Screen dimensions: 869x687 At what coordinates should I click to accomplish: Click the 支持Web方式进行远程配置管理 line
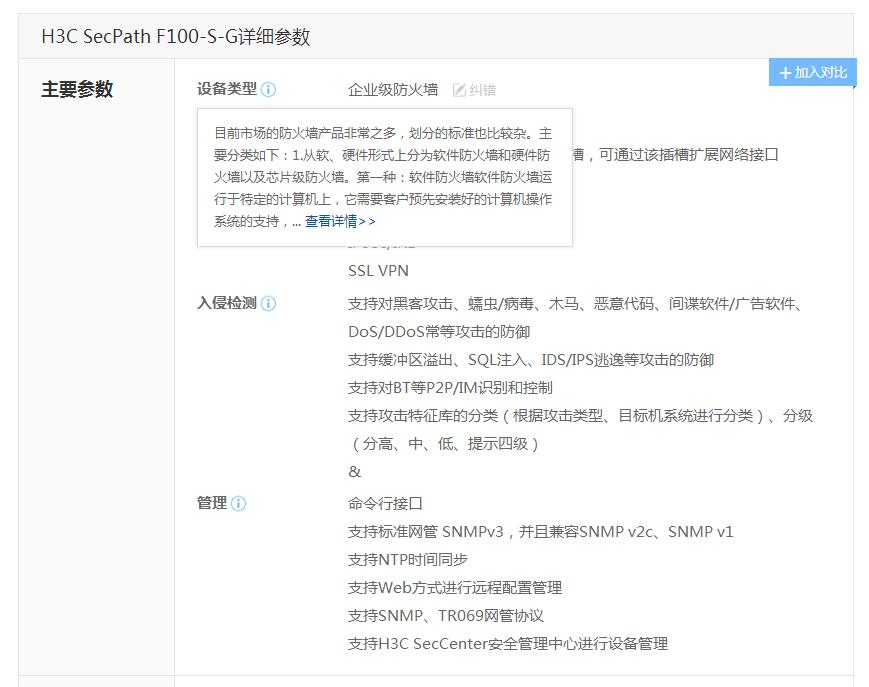[455, 588]
